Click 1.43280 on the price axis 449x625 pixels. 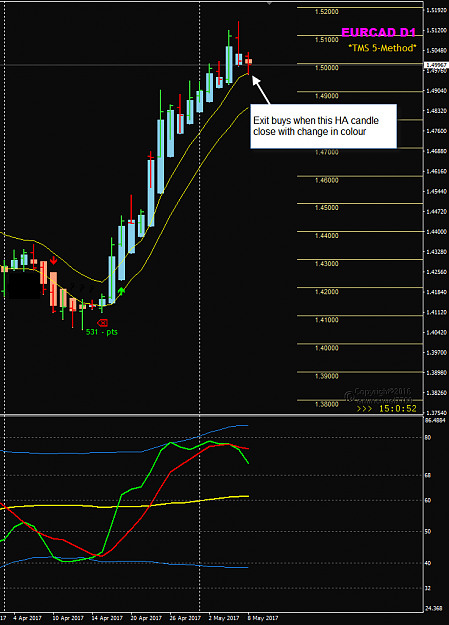(x=436, y=252)
